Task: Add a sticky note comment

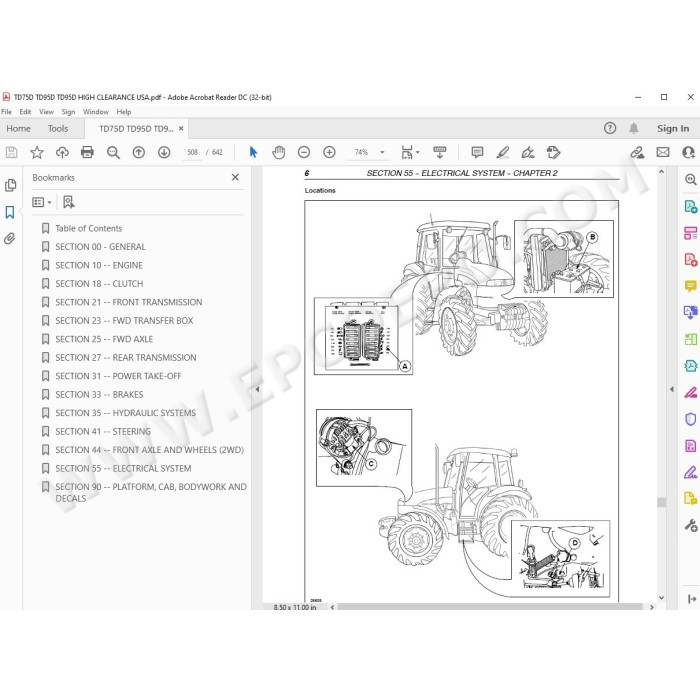Action: point(477,153)
